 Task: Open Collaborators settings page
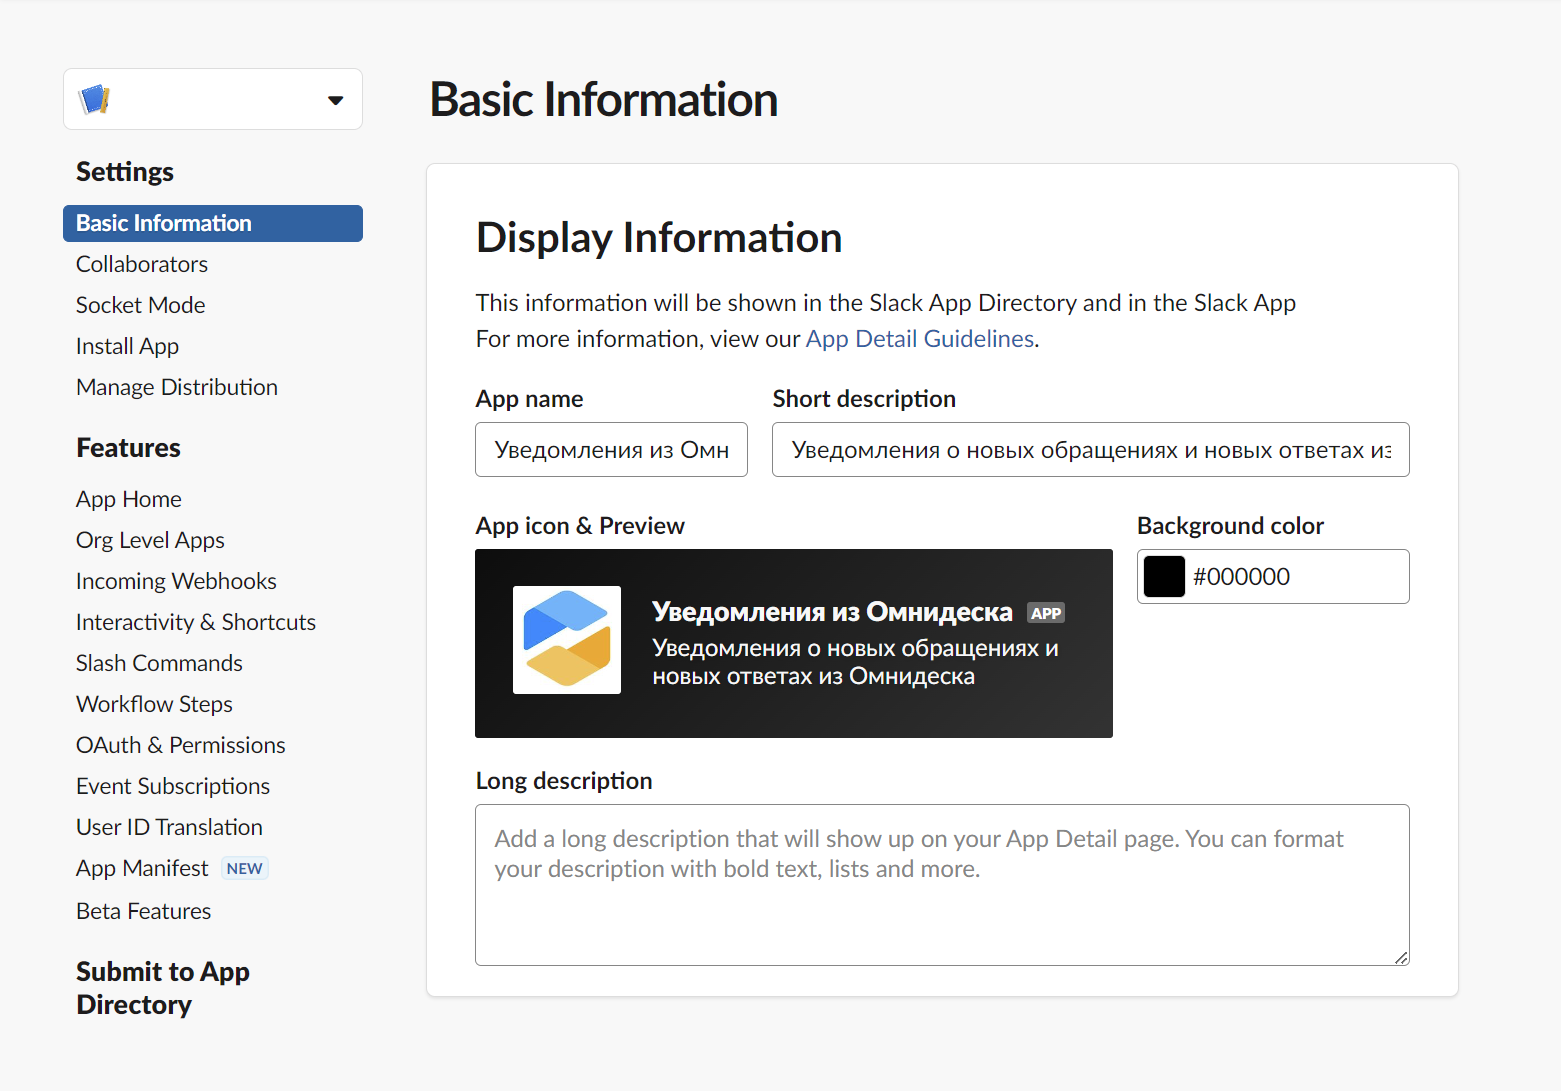[142, 264]
